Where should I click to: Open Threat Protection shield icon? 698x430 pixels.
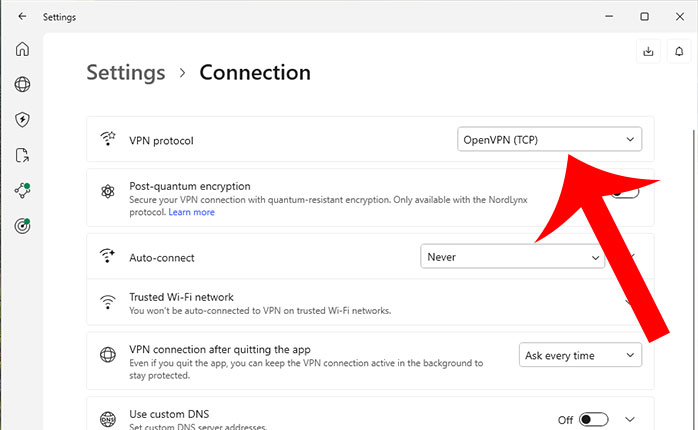22,119
